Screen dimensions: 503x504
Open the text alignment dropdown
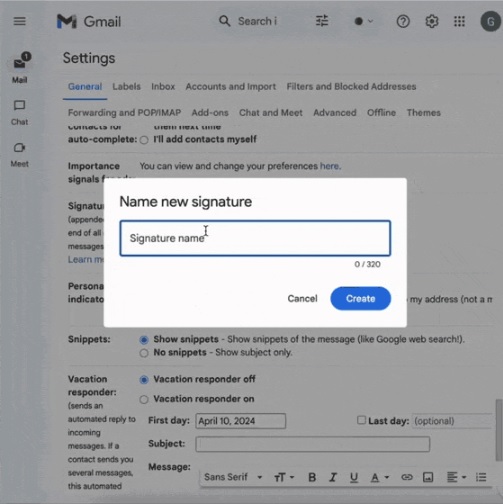tap(456, 477)
